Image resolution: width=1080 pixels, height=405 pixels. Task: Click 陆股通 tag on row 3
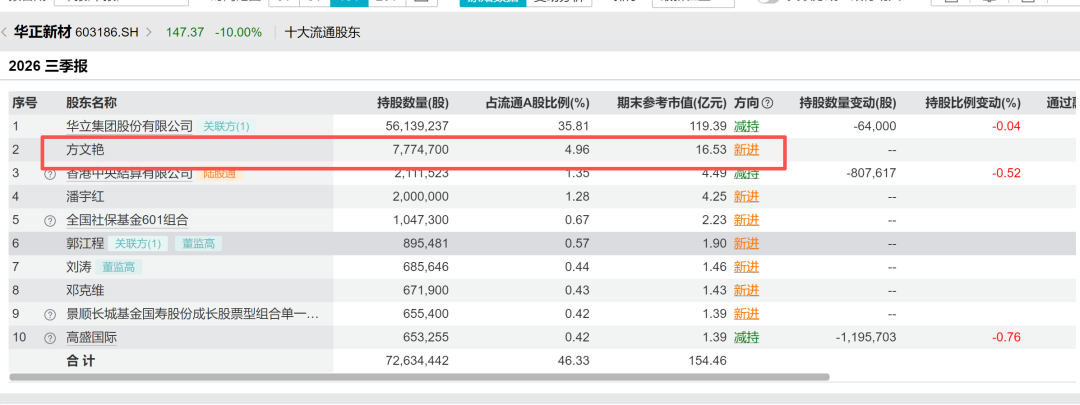(220, 174)
